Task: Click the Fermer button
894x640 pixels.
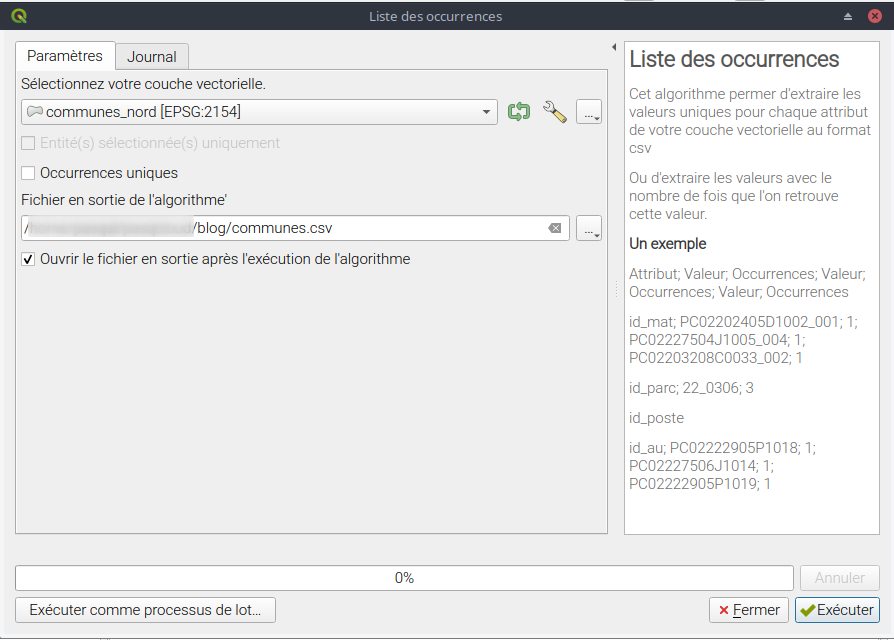Action: (749, 610)
